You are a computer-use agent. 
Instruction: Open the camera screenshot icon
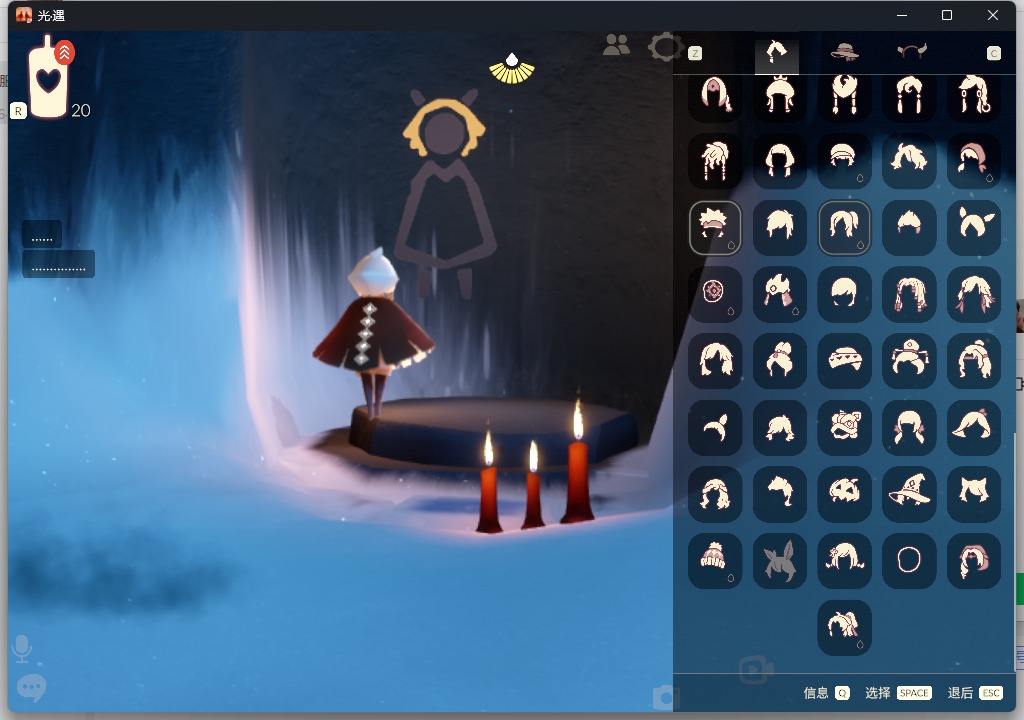[x=664, y=698]
